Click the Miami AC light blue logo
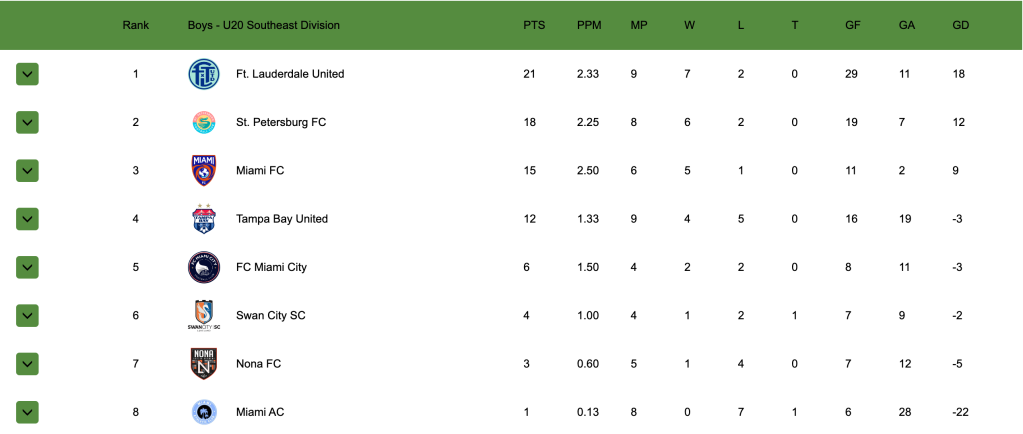Screen dimensions: 1023x434 tap(204, 412)
